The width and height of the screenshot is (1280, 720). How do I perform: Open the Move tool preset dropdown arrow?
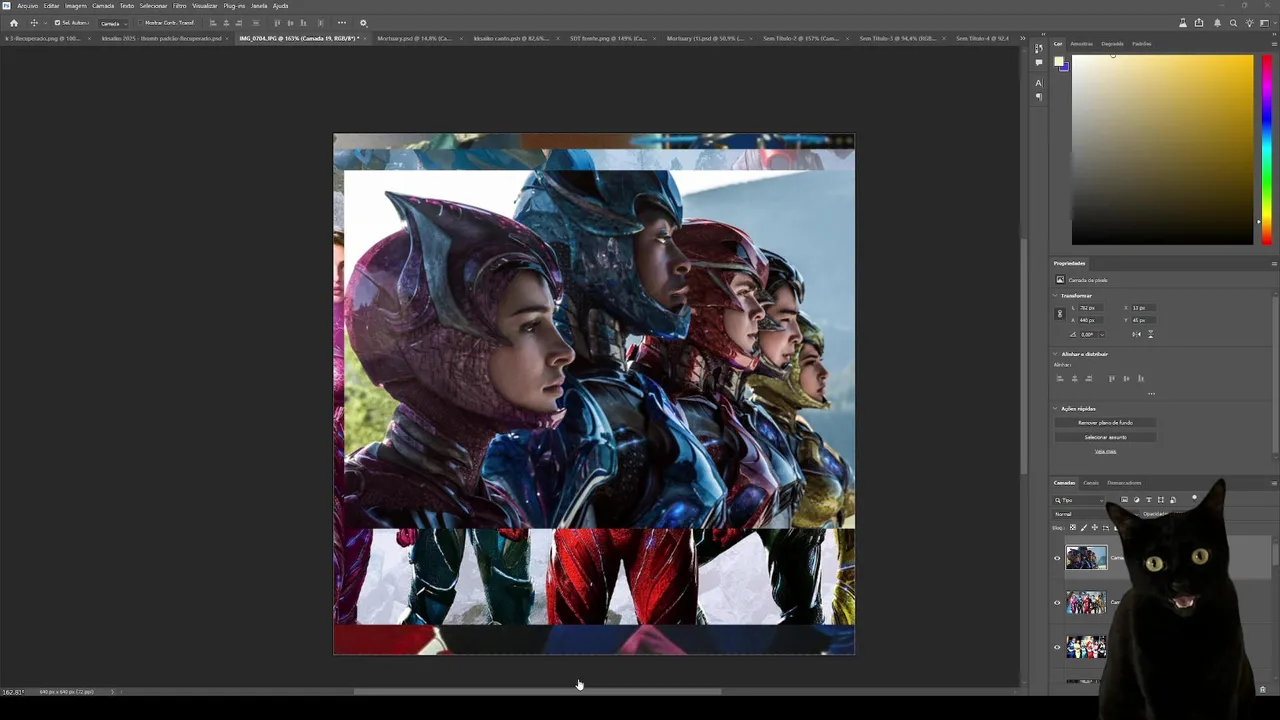[x=45, y=23]
